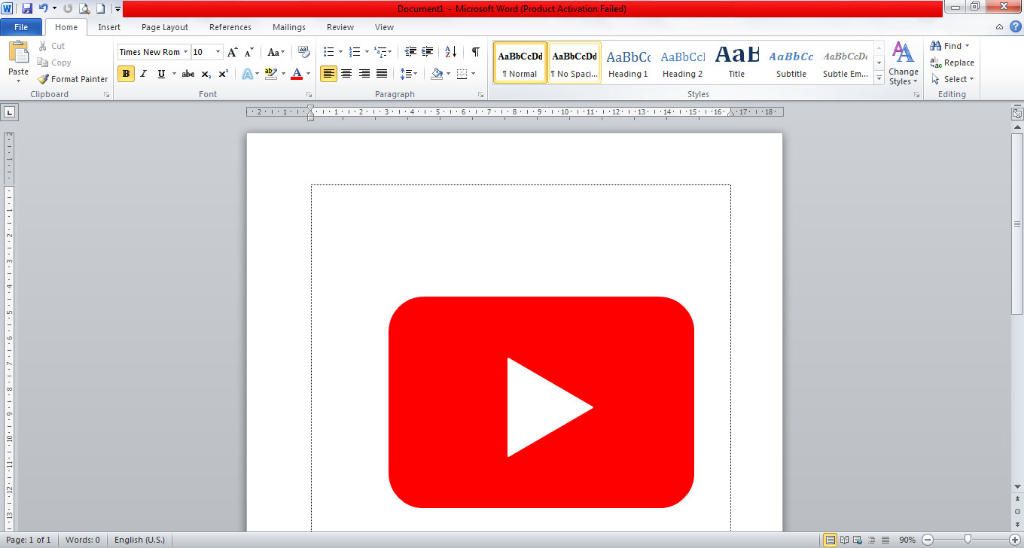The width and height of the screenshot is (1024, 548).
Task: Click the Undo icon in Quick Access Toolbar
Action: click(x=43, y=8)
